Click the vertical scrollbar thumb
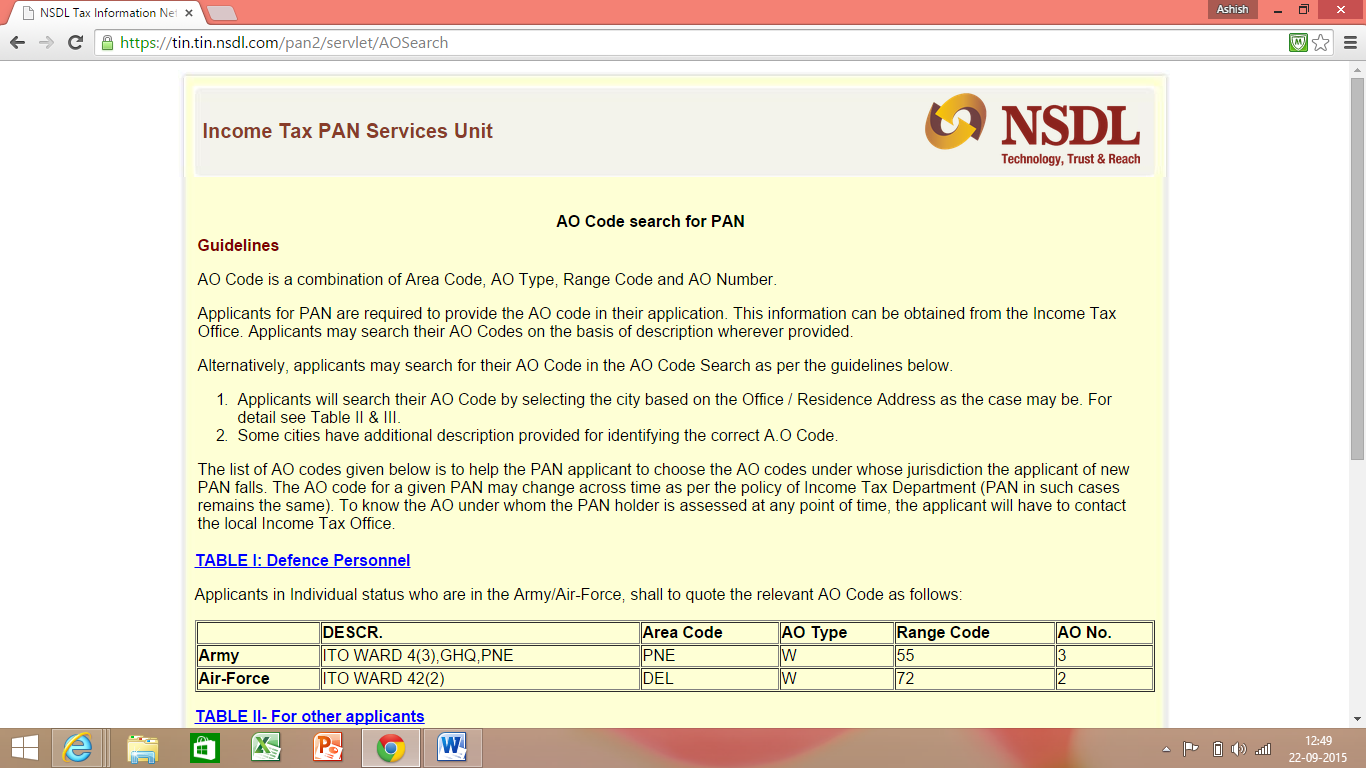The image size is (1366, 768). click(1357, 267)
